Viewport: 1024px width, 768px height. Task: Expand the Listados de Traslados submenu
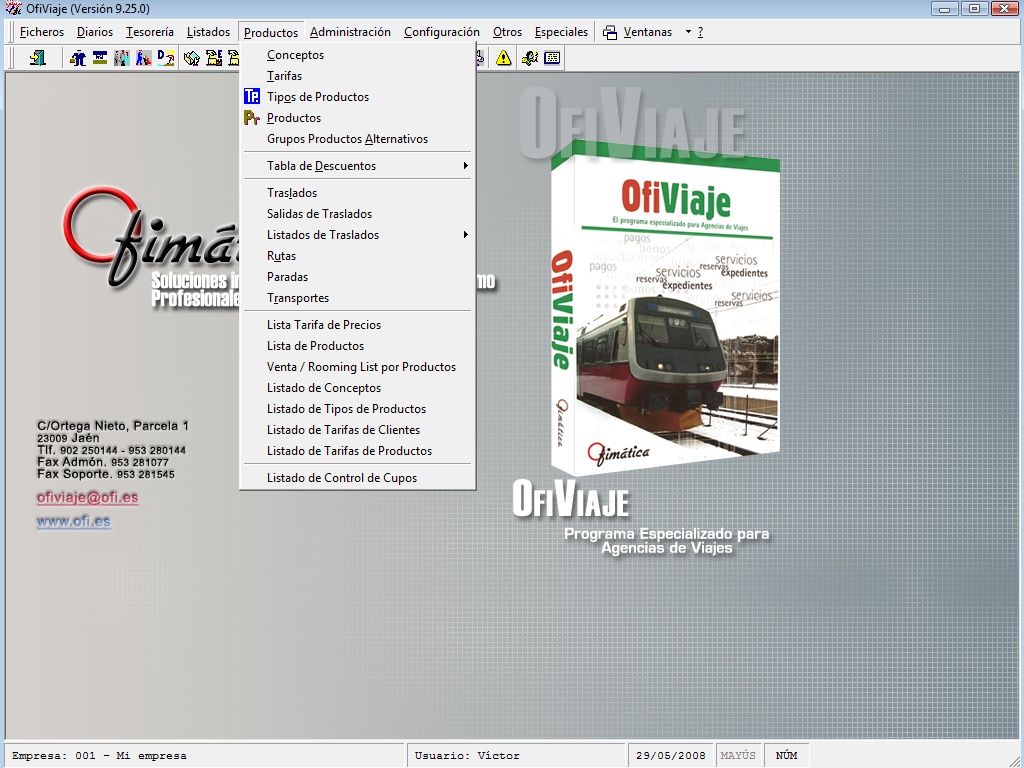[323, 235]
